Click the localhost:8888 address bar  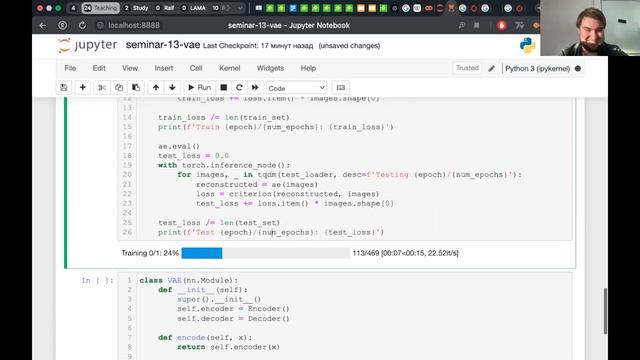click(134, 25)
